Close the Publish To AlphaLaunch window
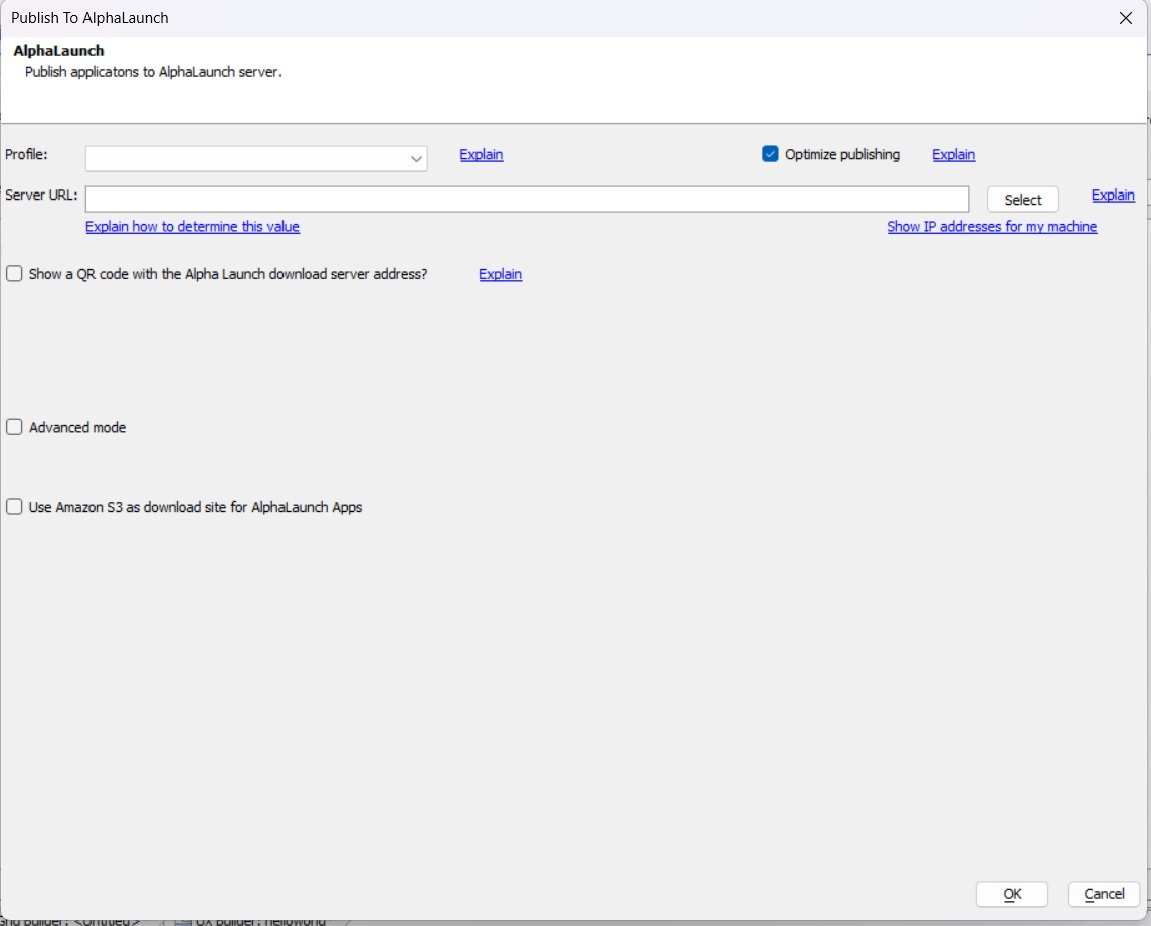 pos(1125,18)
